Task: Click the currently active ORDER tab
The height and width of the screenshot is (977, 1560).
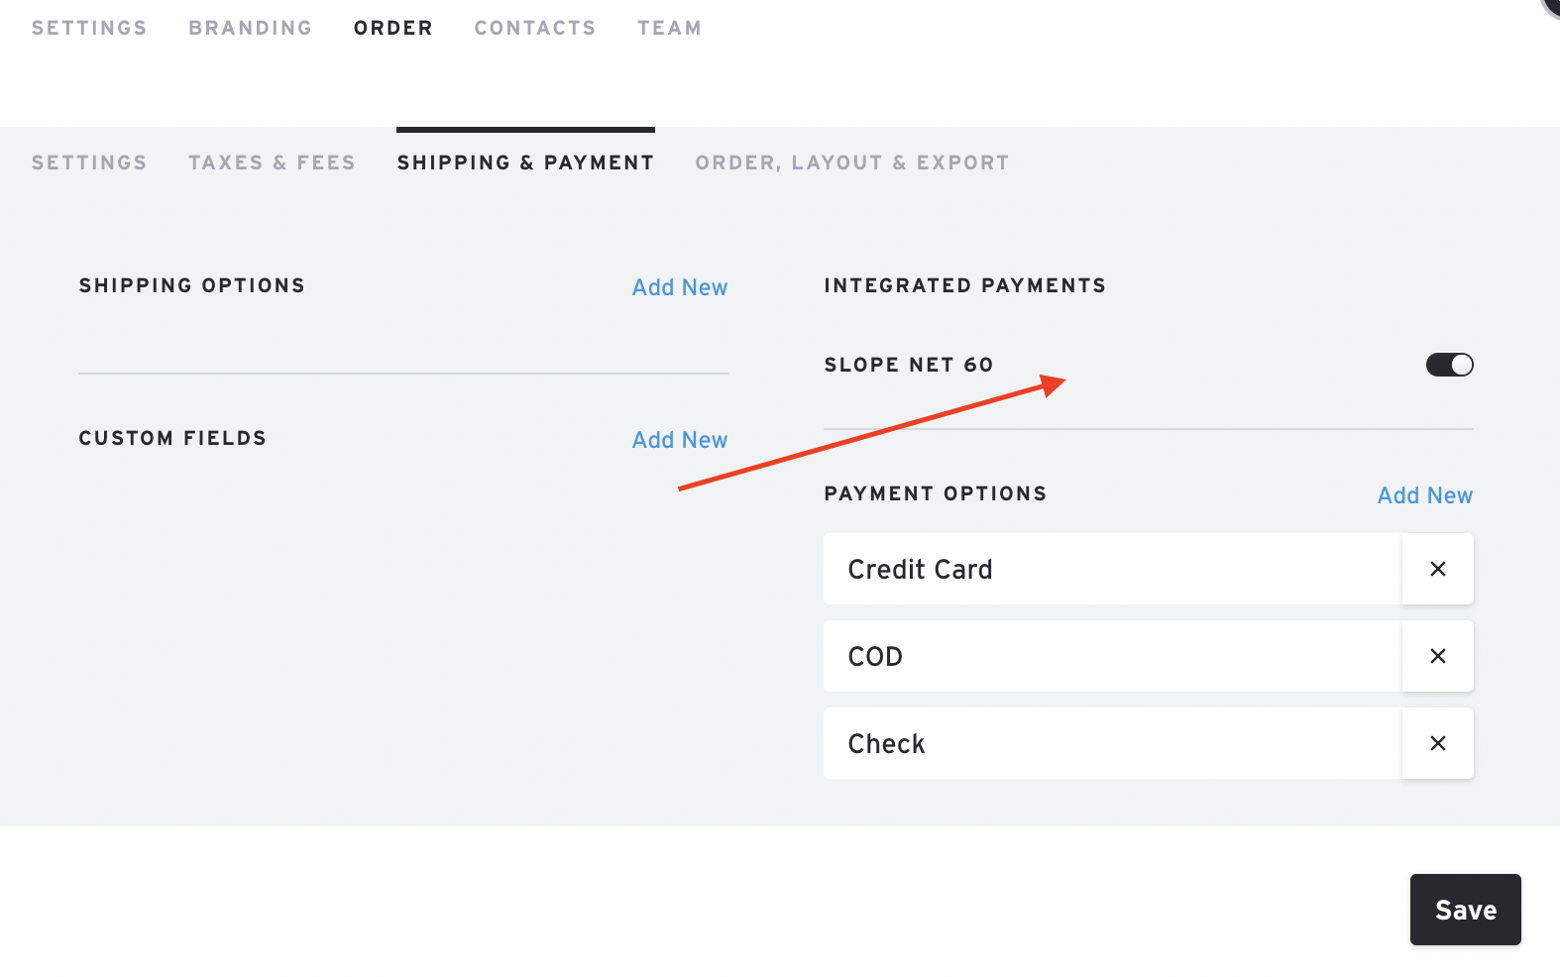Action: [x=393, y=27]
